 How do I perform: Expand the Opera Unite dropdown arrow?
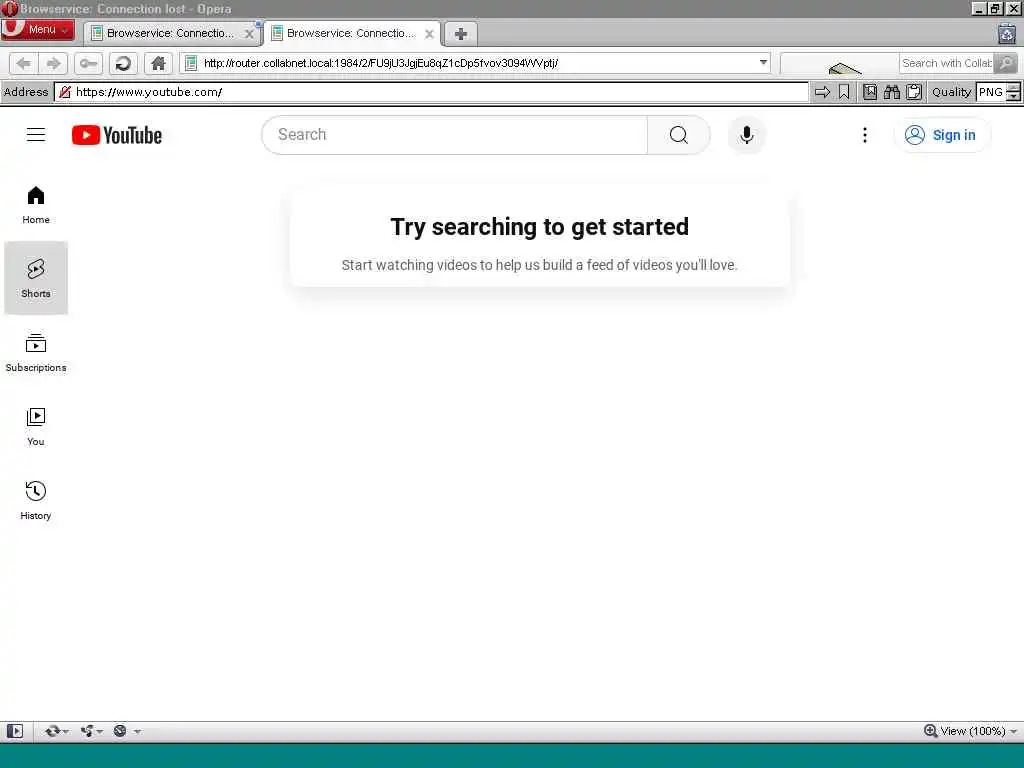100,732
